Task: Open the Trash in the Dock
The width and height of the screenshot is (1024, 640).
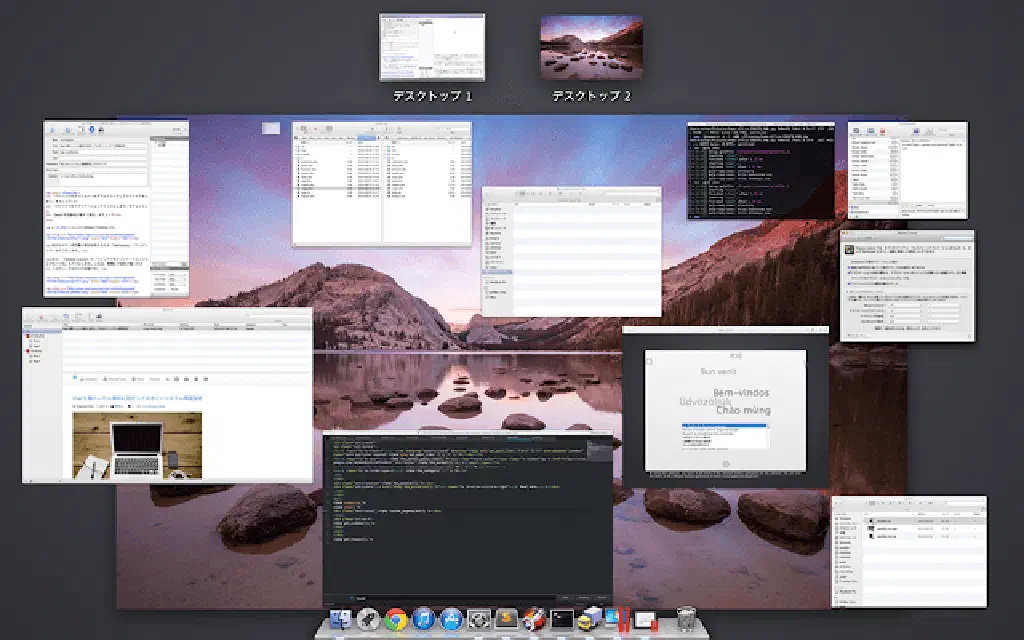Action: 686,621
